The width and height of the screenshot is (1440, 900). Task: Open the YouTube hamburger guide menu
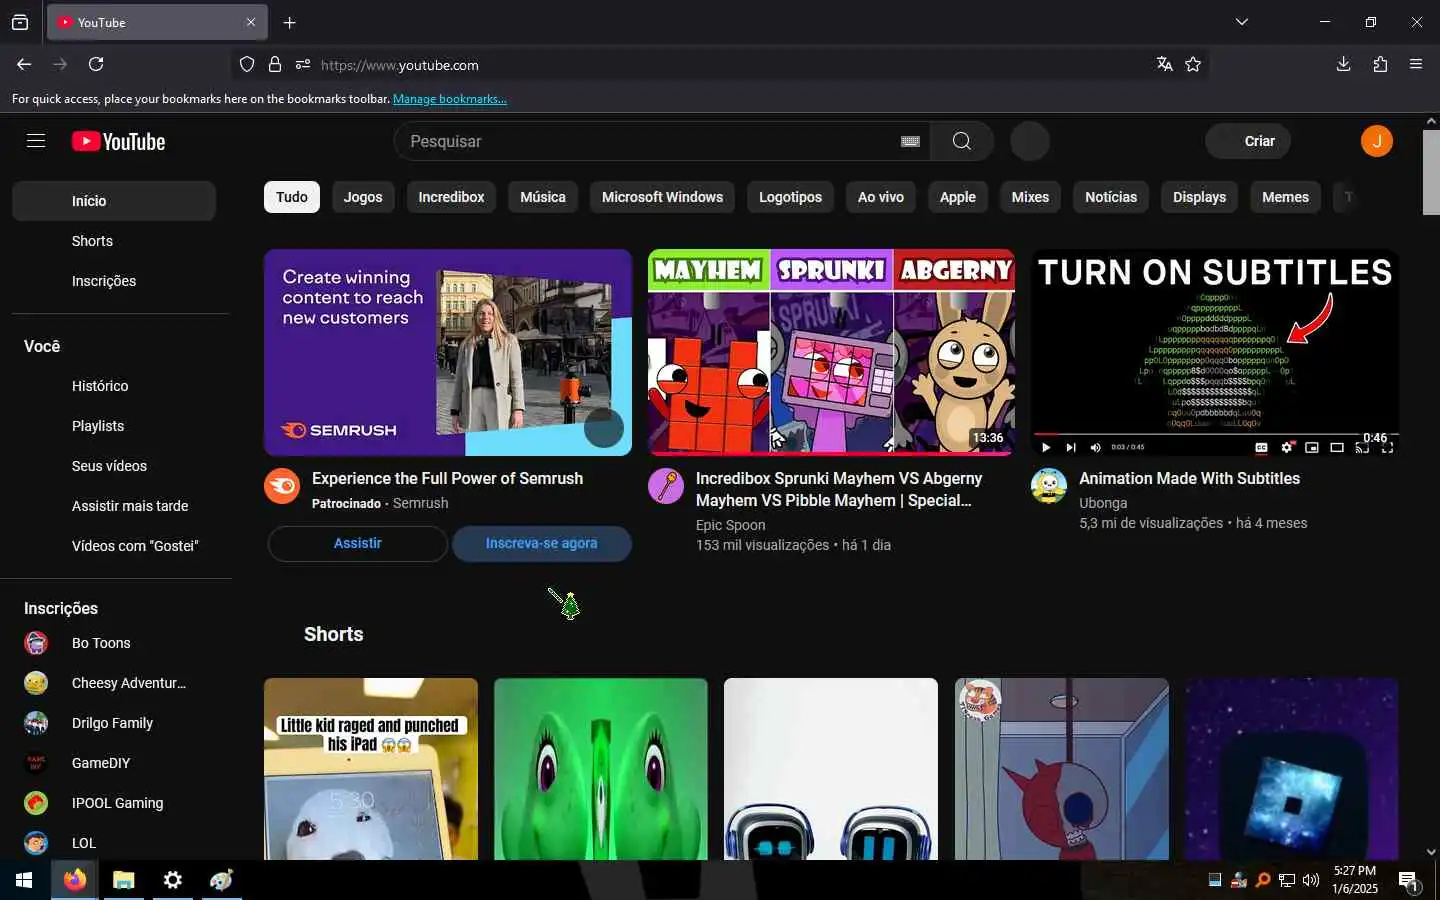36,141
